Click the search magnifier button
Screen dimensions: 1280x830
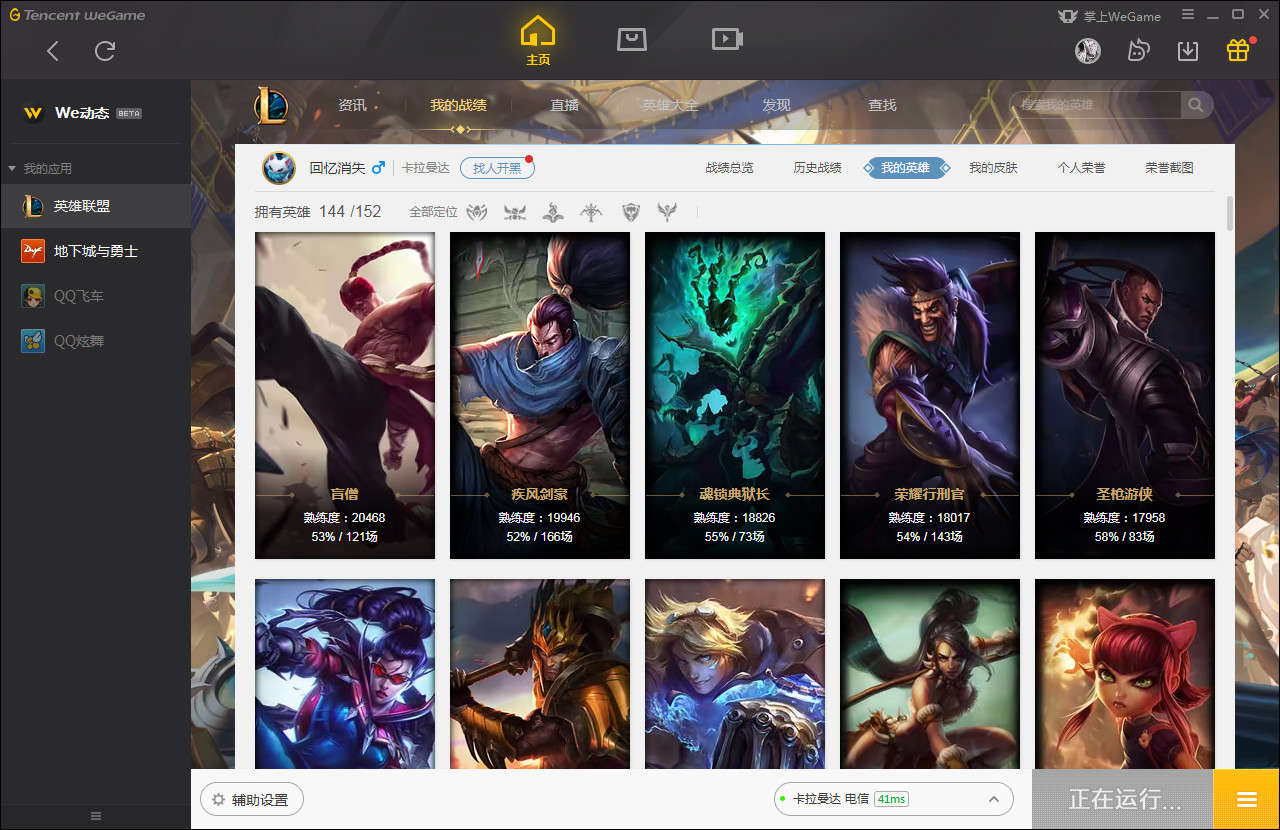coord(1196,105)
